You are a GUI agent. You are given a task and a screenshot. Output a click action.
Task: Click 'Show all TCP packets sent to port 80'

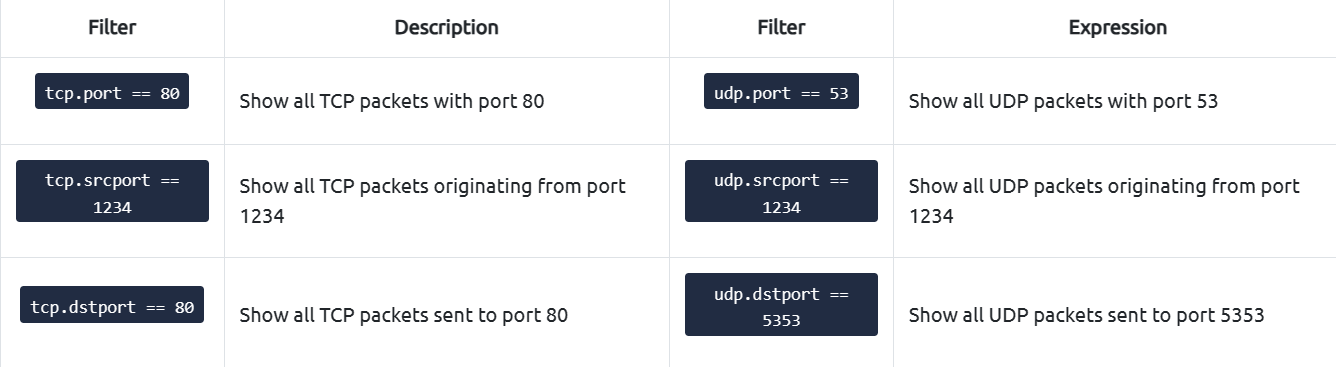point(404,315)
